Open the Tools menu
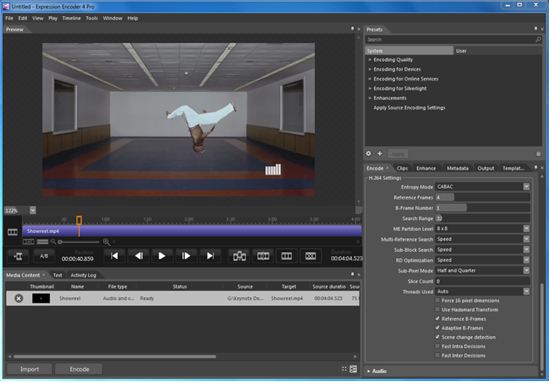Viewport: 551px width, 389px height. coord(92,18)
